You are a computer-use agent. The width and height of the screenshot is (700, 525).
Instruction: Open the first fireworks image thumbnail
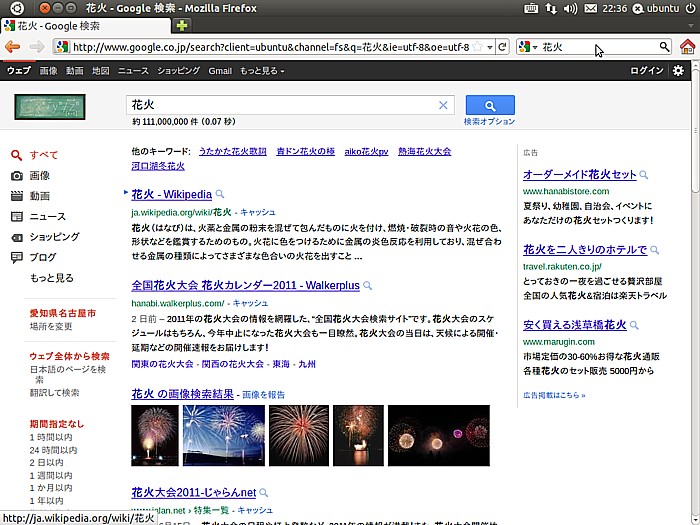pos(155,436)
